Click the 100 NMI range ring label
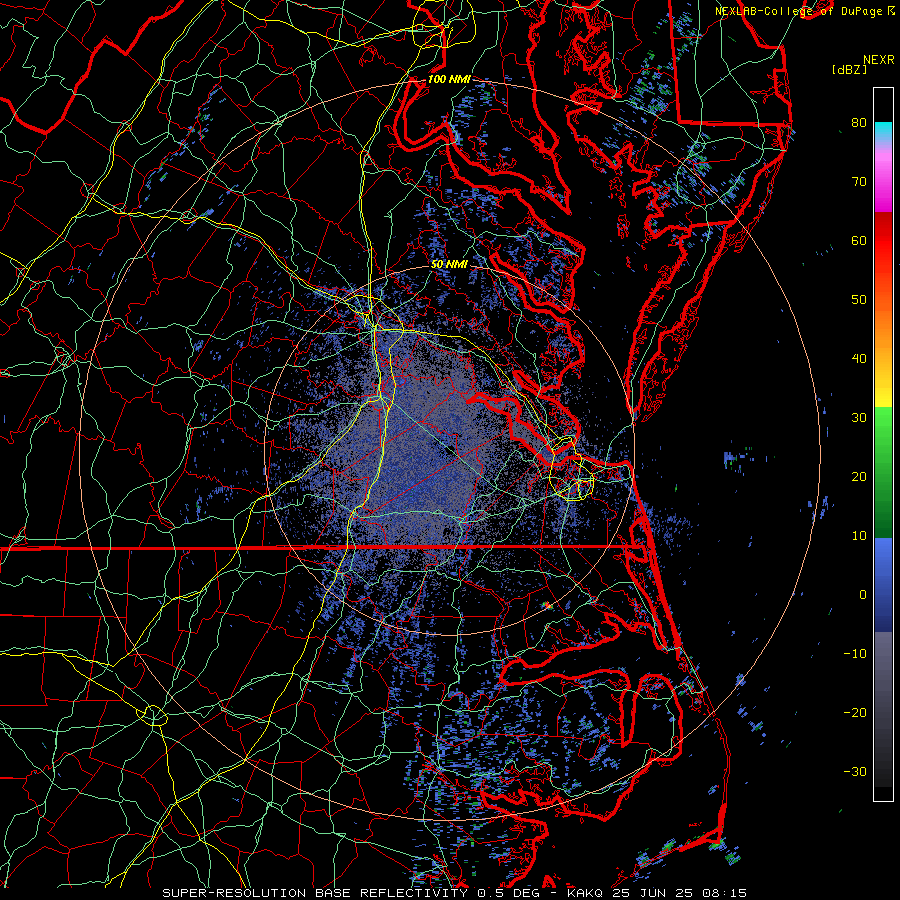 coord(449,79)
